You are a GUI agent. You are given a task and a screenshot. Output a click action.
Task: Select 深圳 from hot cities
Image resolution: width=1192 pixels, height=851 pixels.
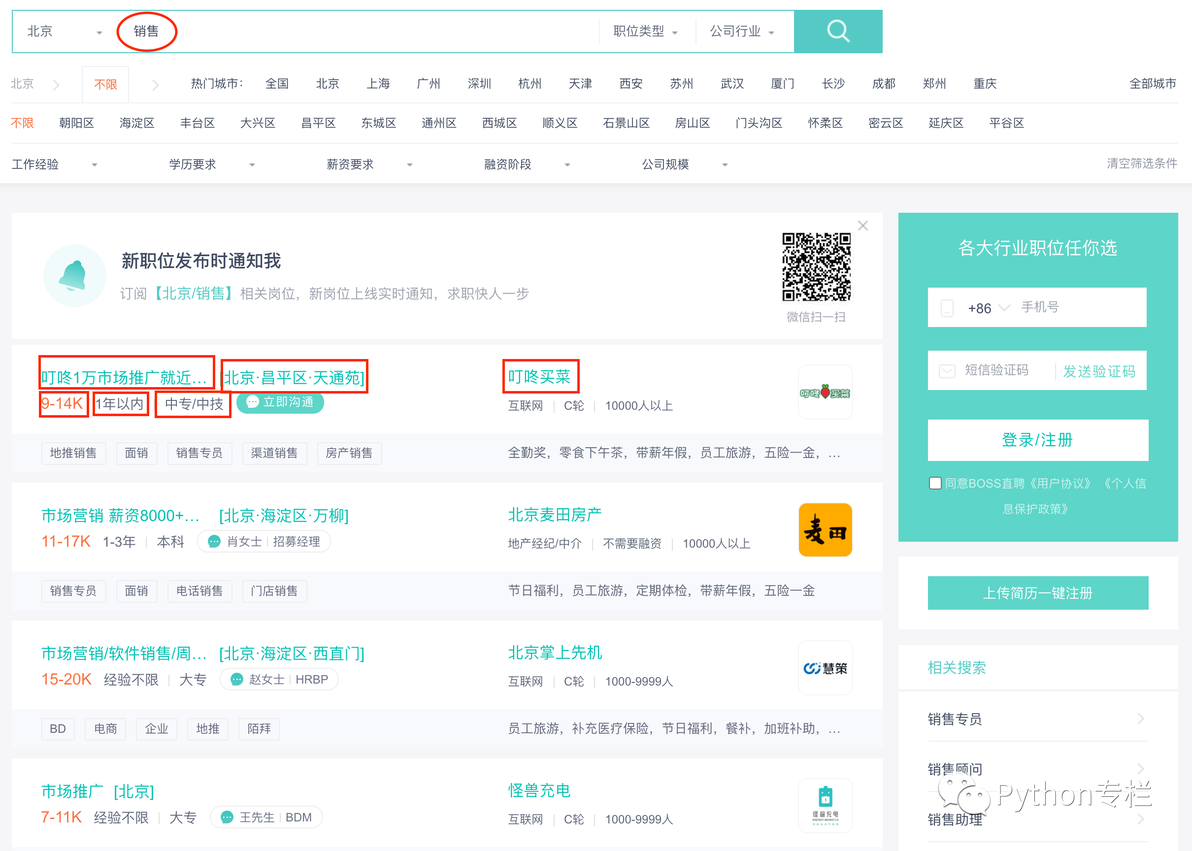(479, 84)
